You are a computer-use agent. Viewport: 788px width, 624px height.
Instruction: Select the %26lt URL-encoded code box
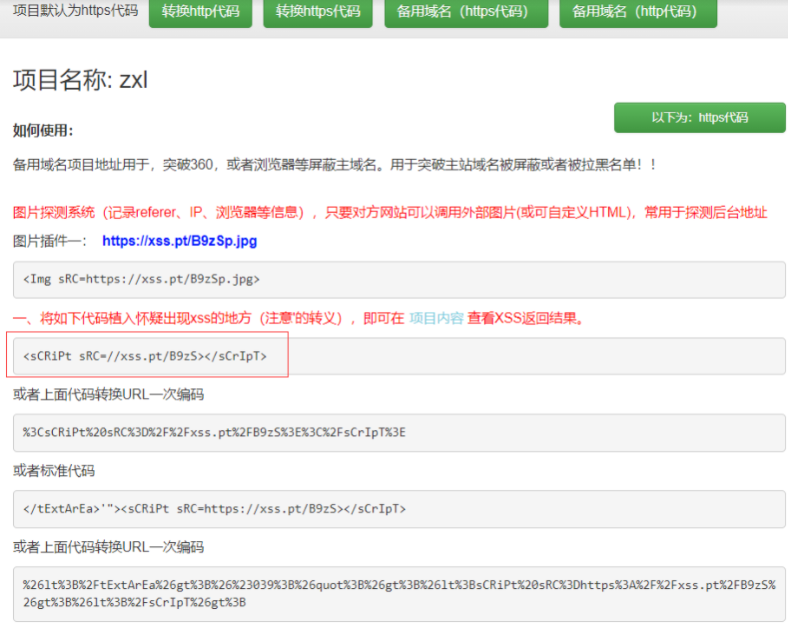point(399,594)
